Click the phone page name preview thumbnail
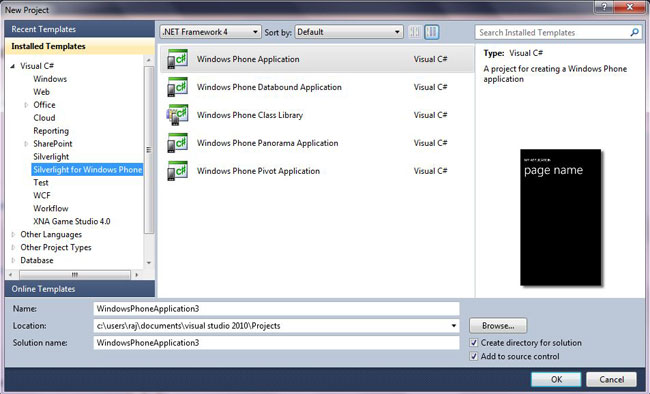Image resolution: width=650 pixels, height=394 pixels. point(560,217)
